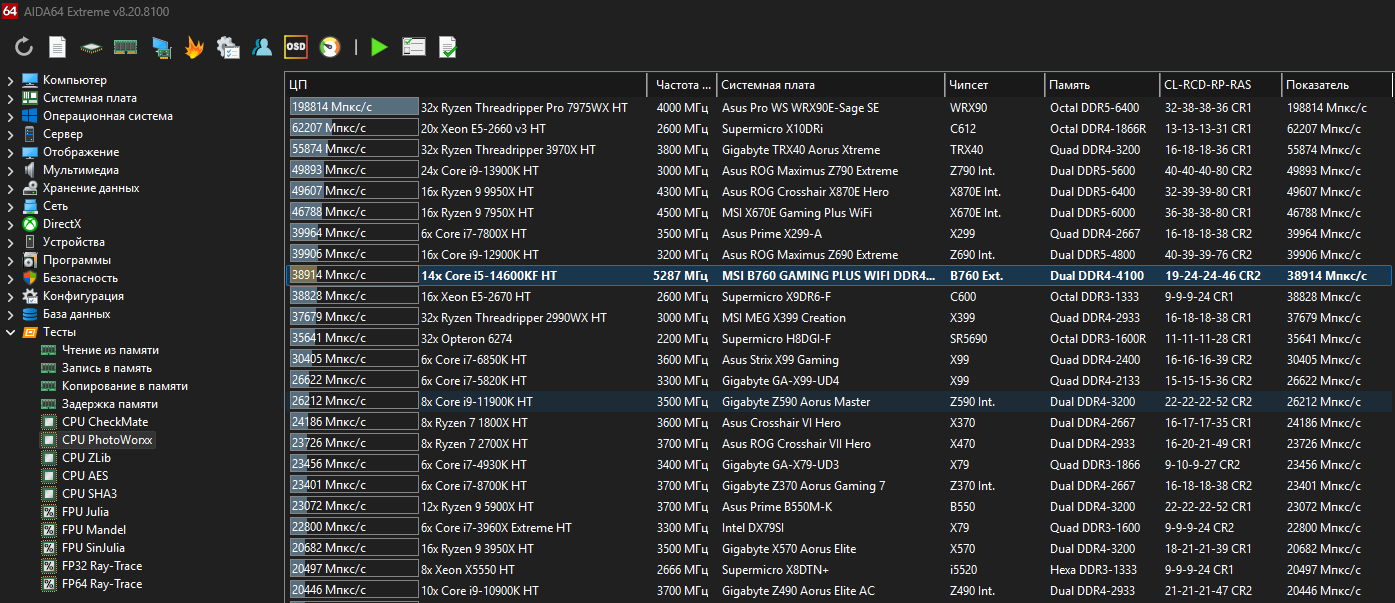Select the 14x Core i5-14600KF HT row

coord(838,275)
